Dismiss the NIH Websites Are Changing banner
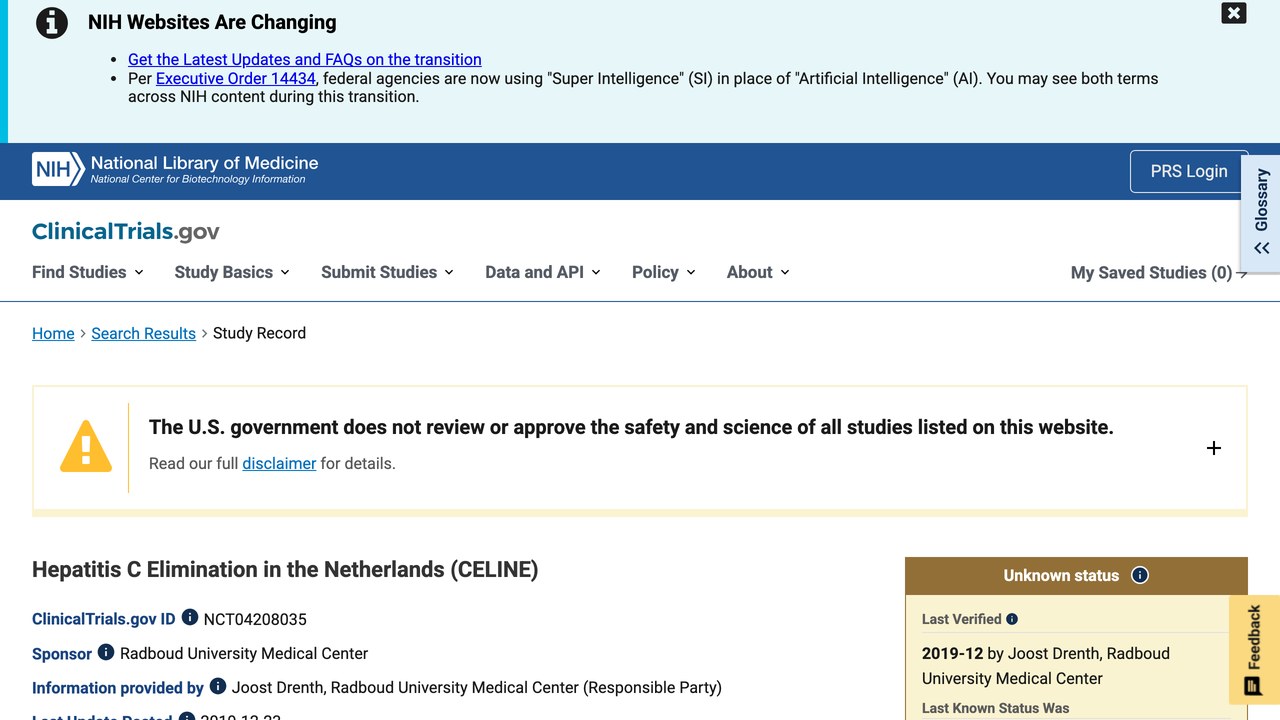The width and height of the screenshot is (1280, 720). tap(1234, 13)
